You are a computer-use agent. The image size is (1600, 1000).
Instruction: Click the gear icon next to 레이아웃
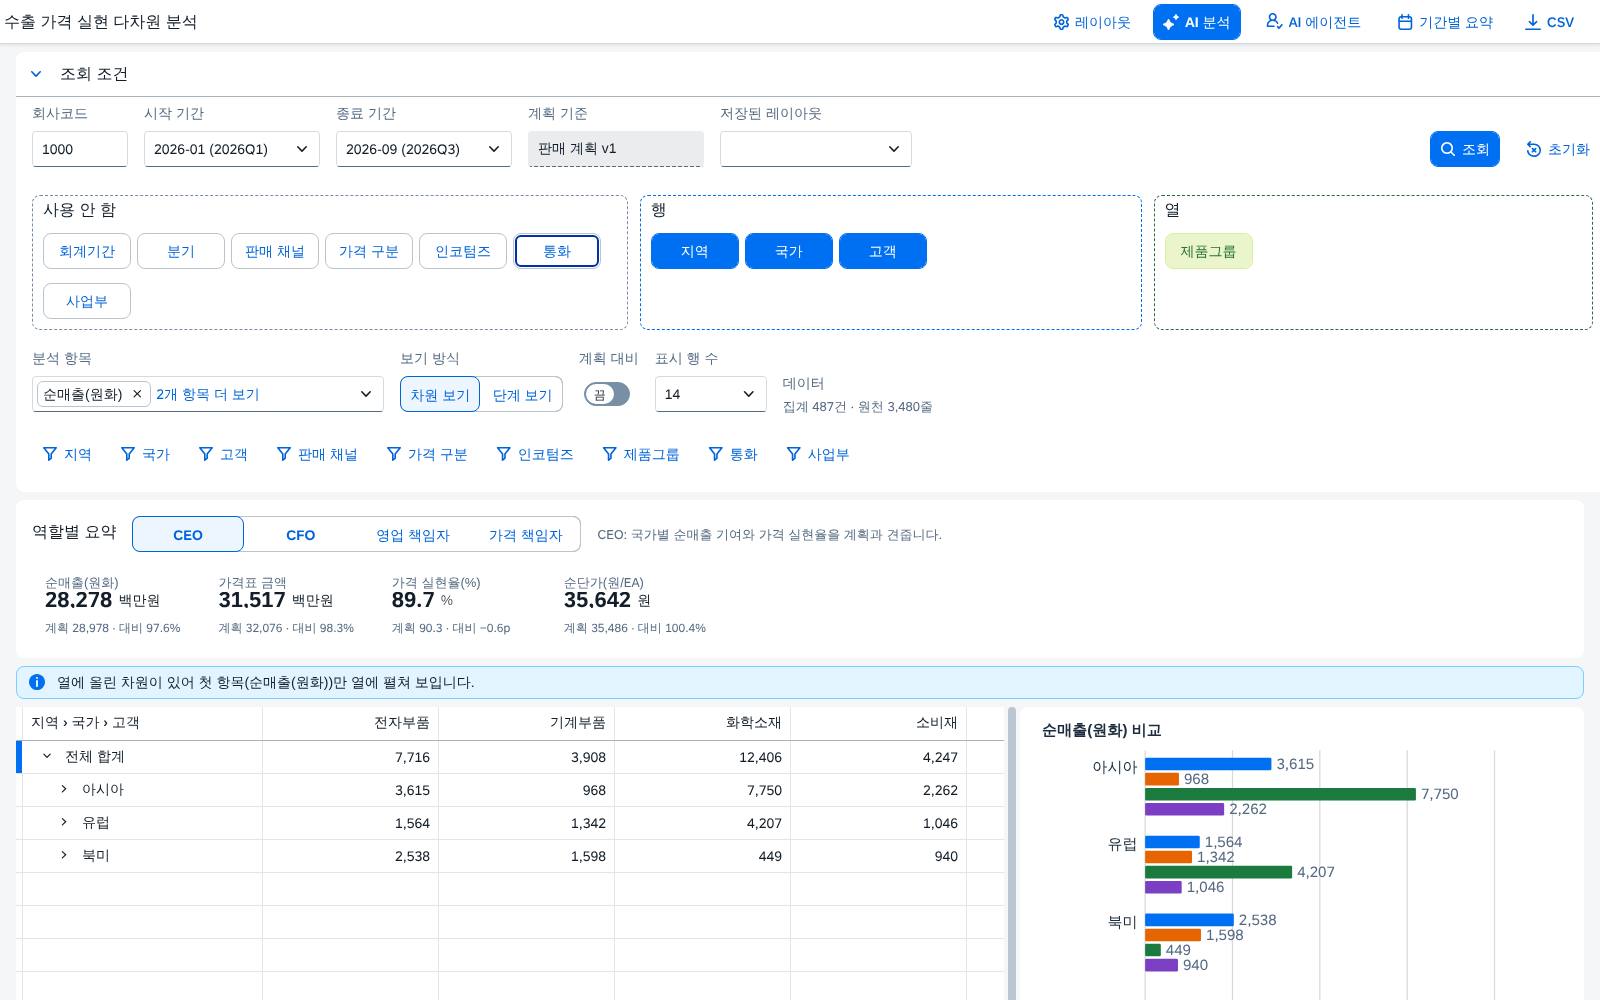pos(1061,22)
